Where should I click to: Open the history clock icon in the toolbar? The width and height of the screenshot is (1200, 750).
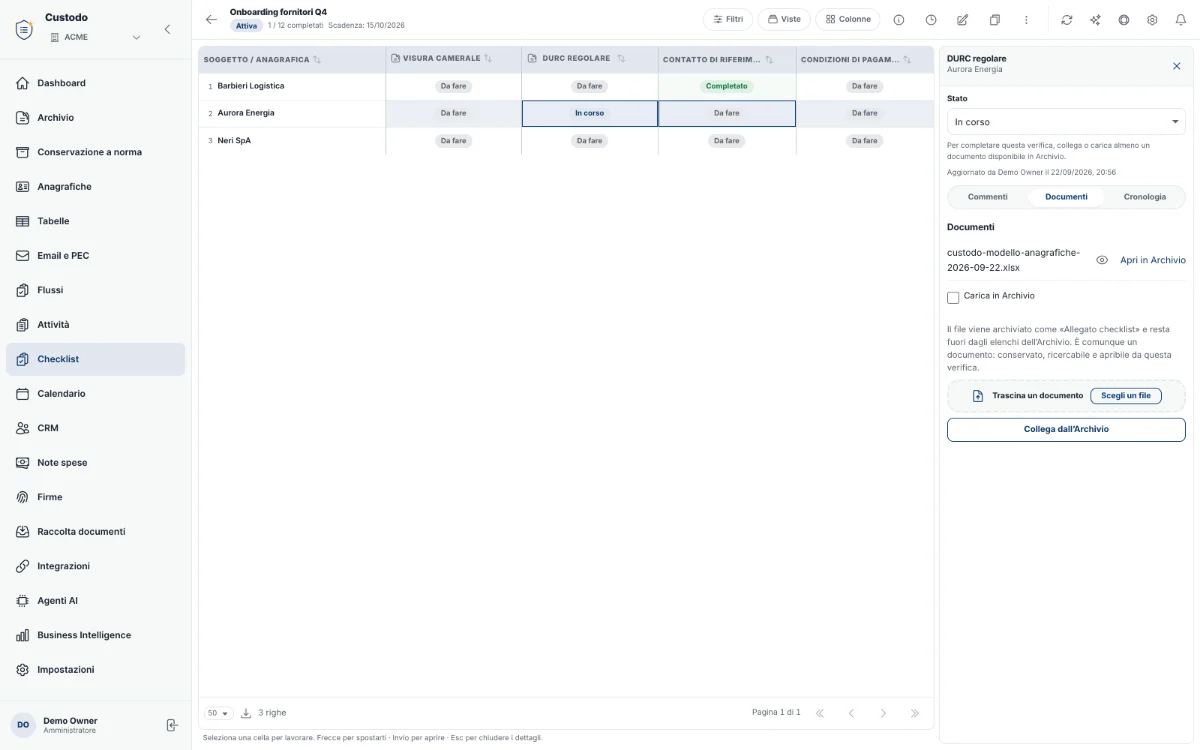(931, 20)
